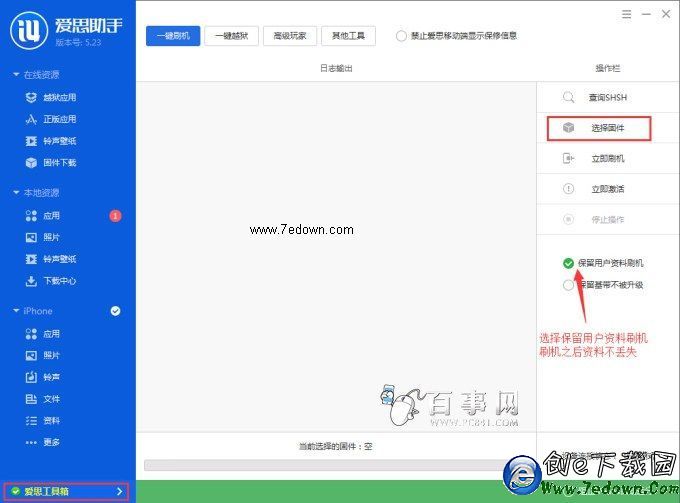Click the 停止操作 button label
The image size is (680, 503).
click(608, 219)
